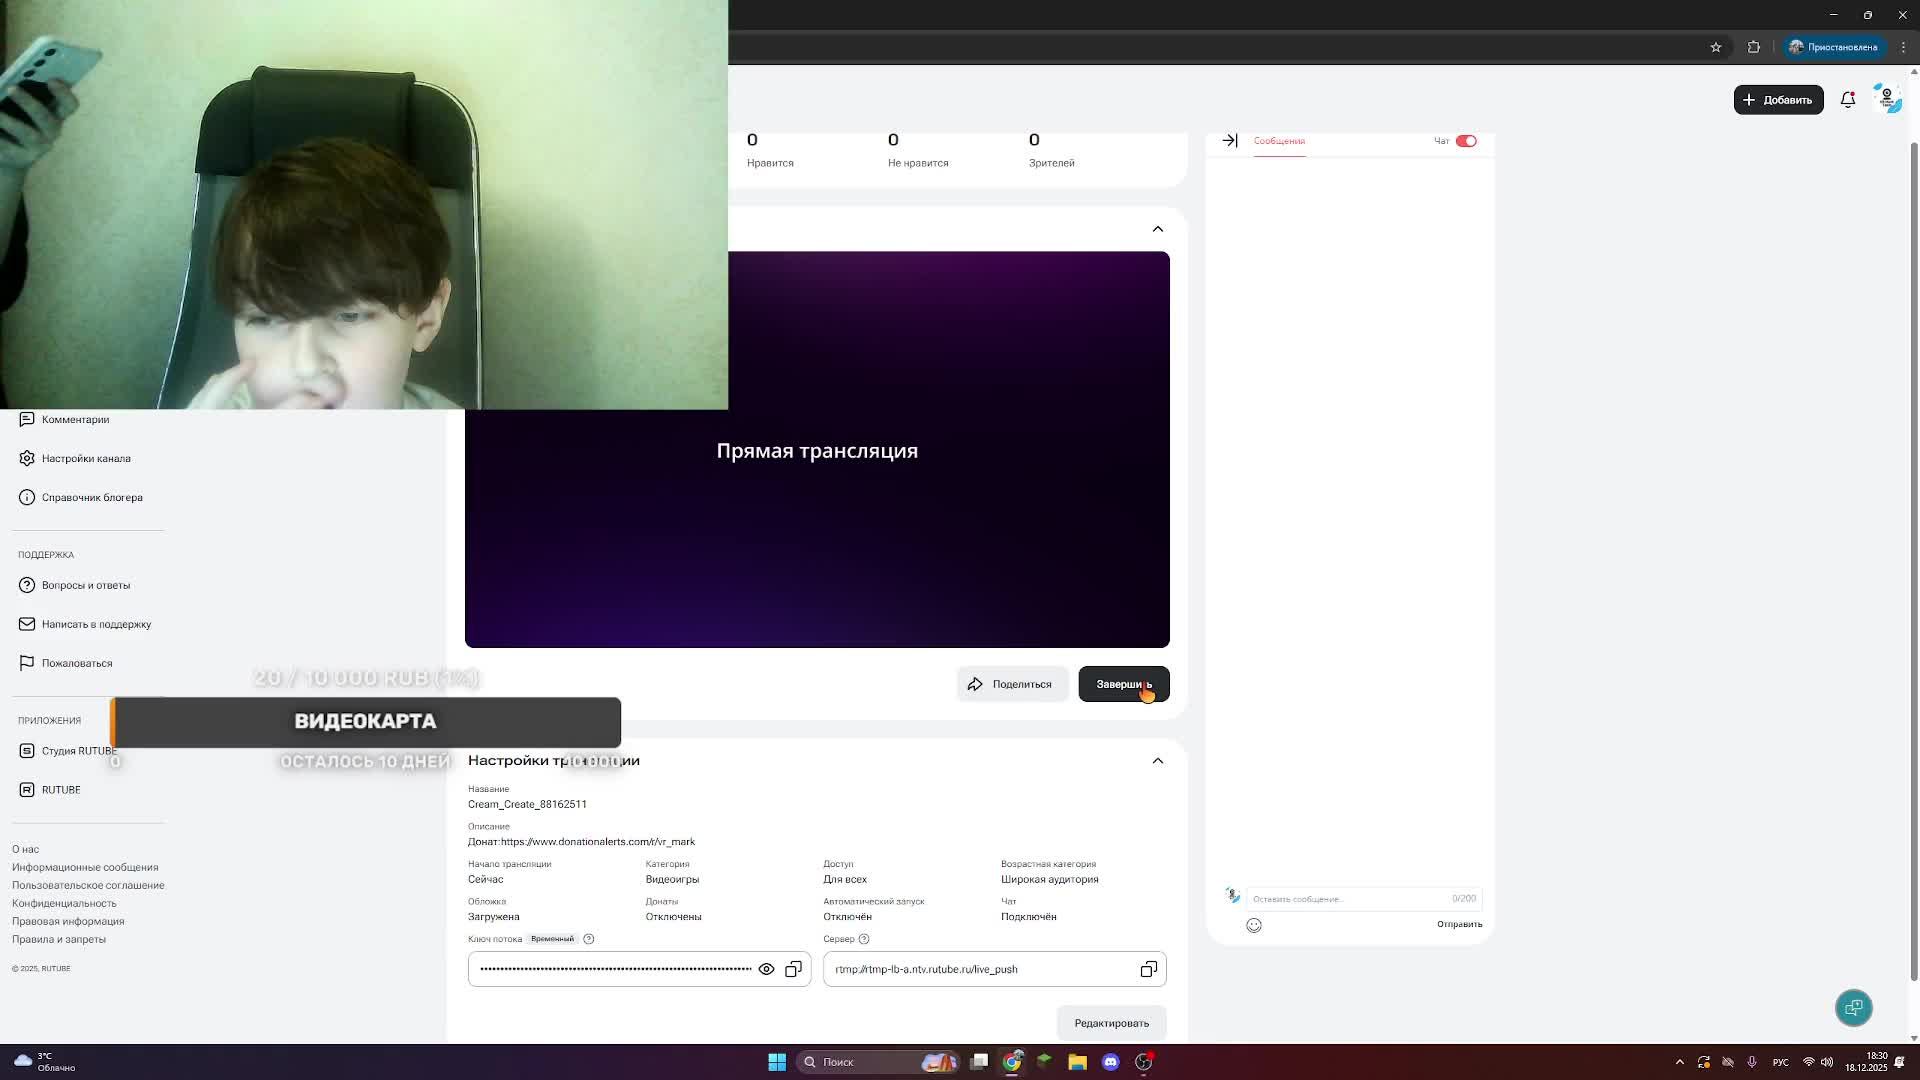
Task: Copy the stream key
Action: click(x=793, y=969)
